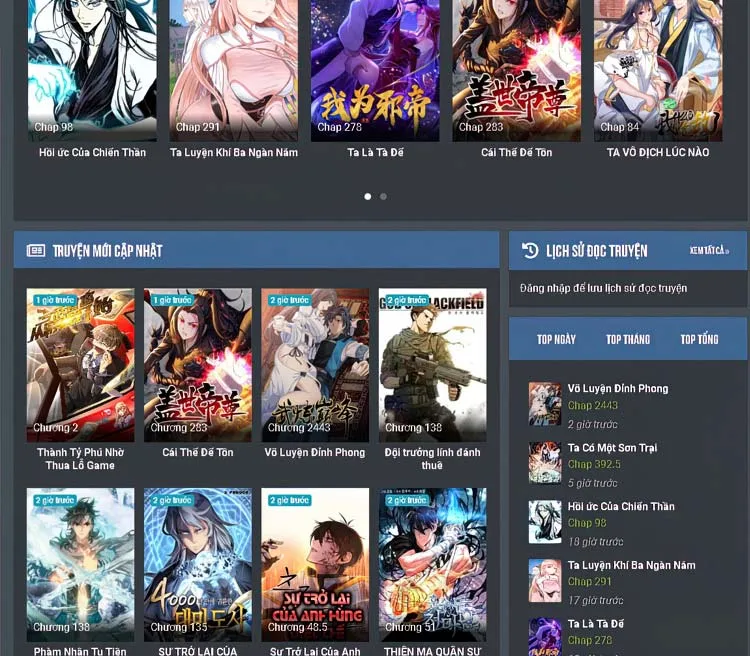The height and width of the screenshot is (656, 750).
Task: Switch to the Top Tổng tab
Action: click(699, 340)
